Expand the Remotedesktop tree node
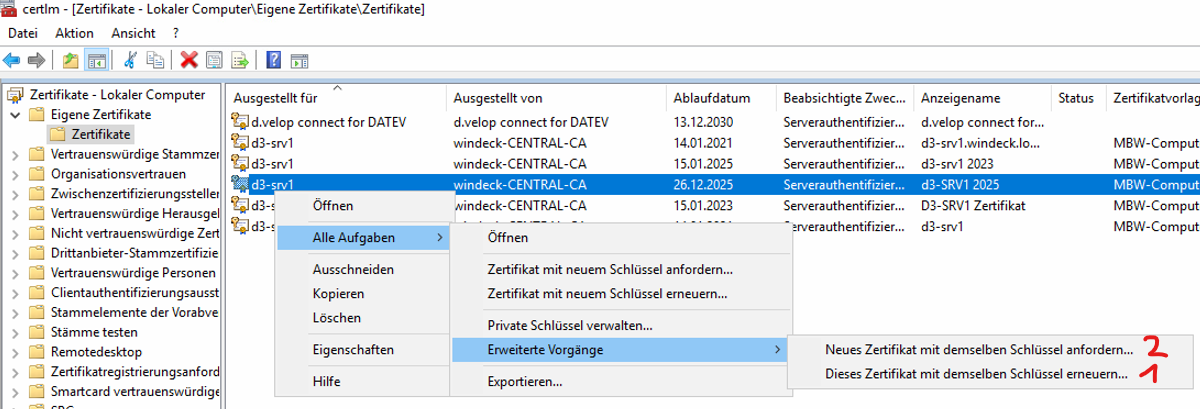This screenshot has width=1200, height=409. tap(15, 352)
